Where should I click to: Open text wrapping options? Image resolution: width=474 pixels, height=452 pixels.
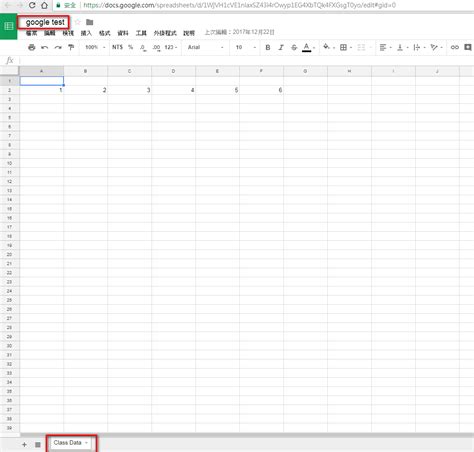click(x=419, y=47)
